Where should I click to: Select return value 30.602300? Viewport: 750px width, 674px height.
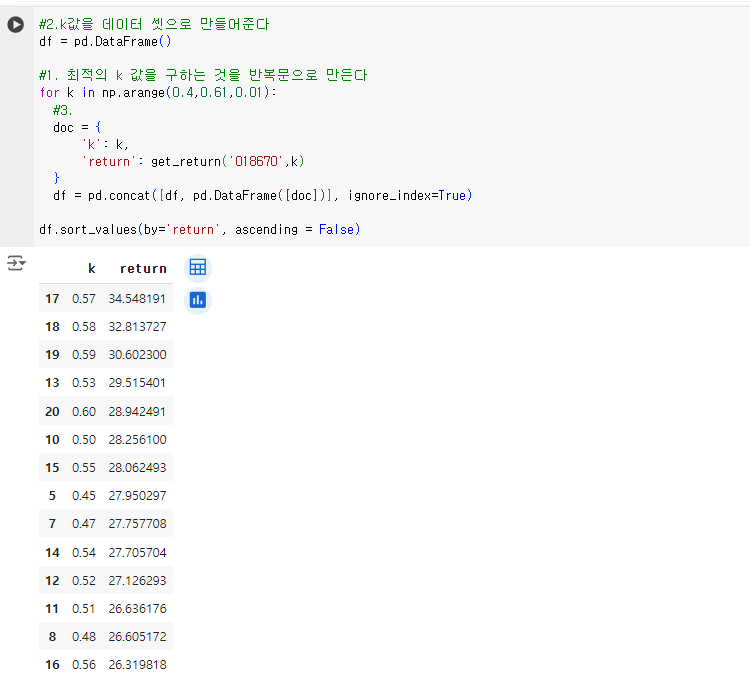pyautogui.click(x=137, y=354)
